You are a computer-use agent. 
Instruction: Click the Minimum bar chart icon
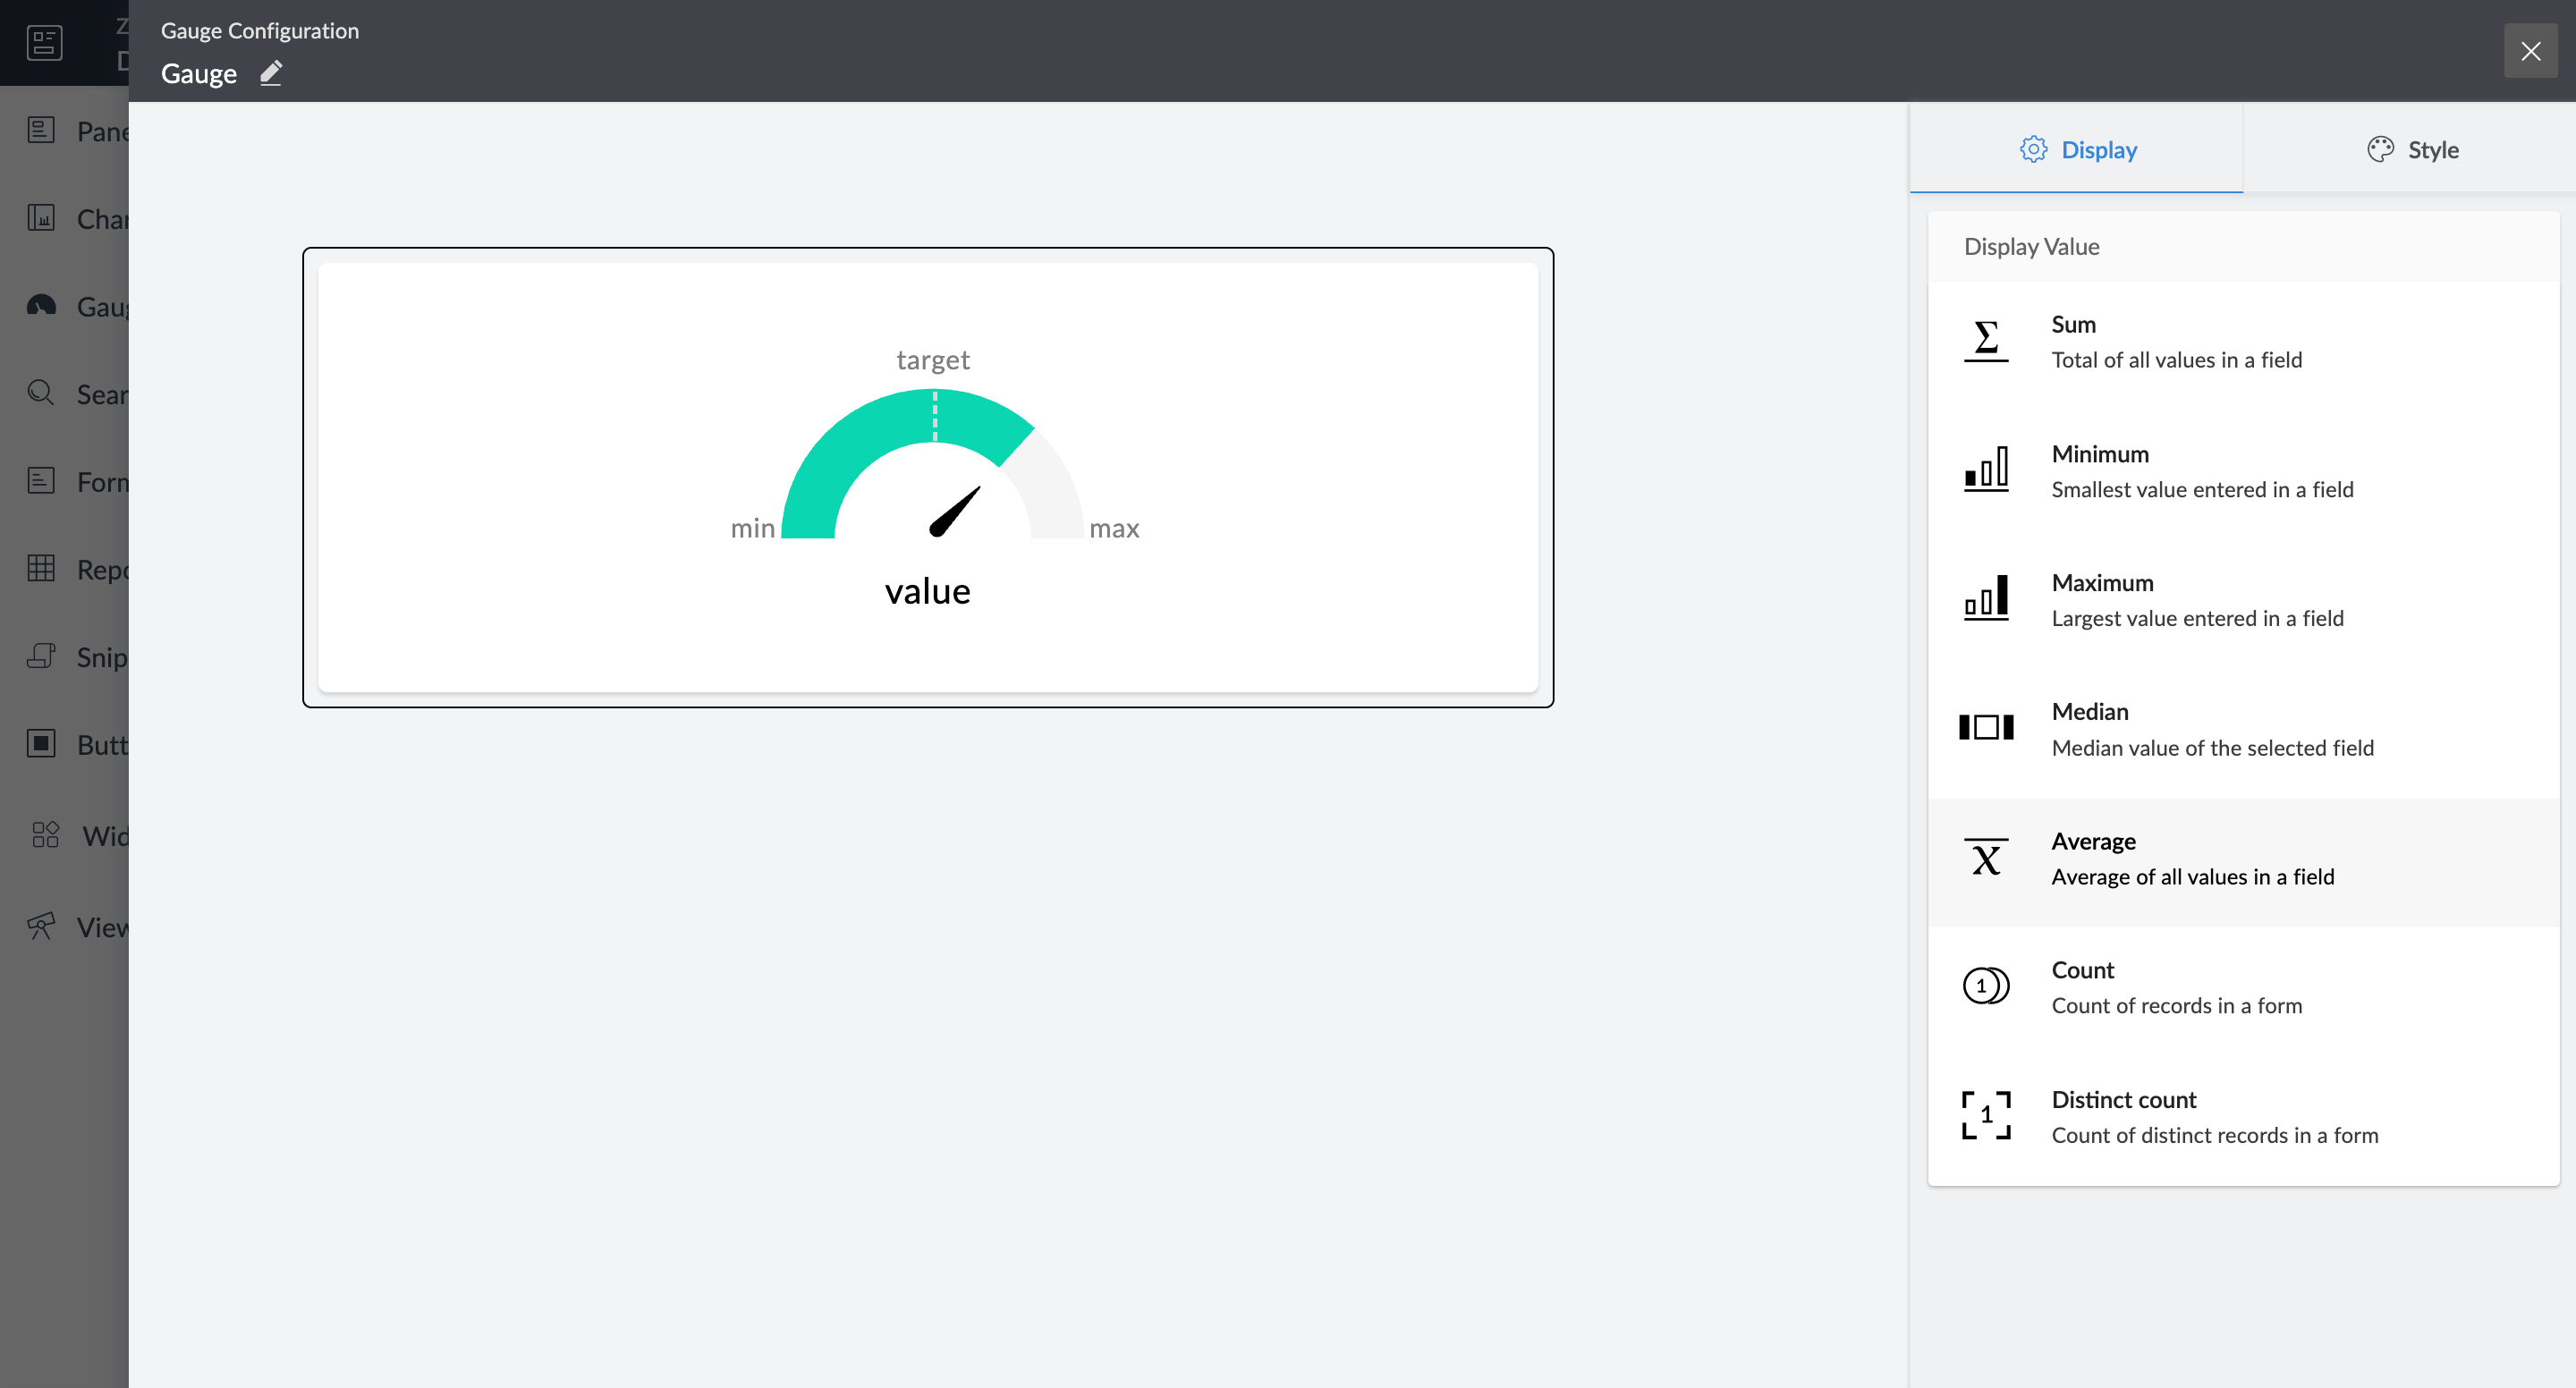1986,470
